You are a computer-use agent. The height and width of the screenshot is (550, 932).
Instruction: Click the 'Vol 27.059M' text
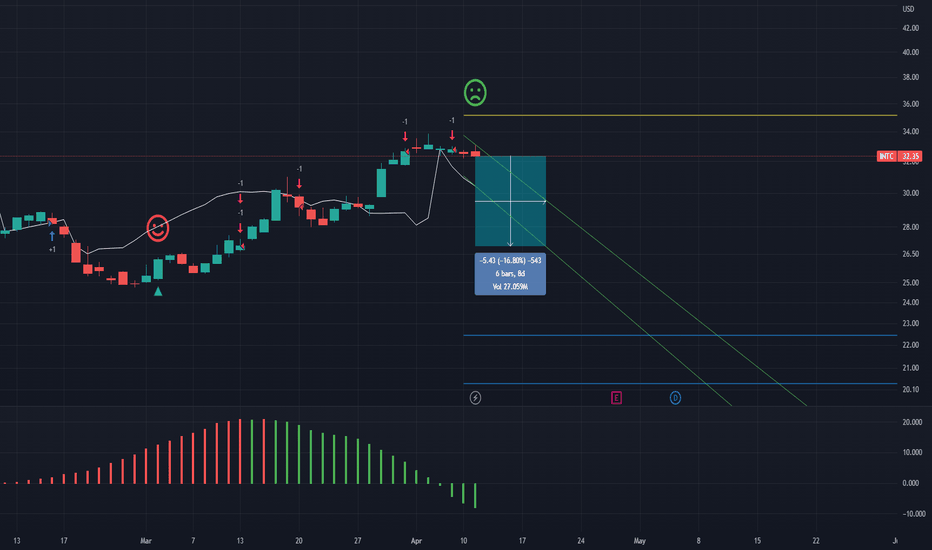(x=510, y=287)
